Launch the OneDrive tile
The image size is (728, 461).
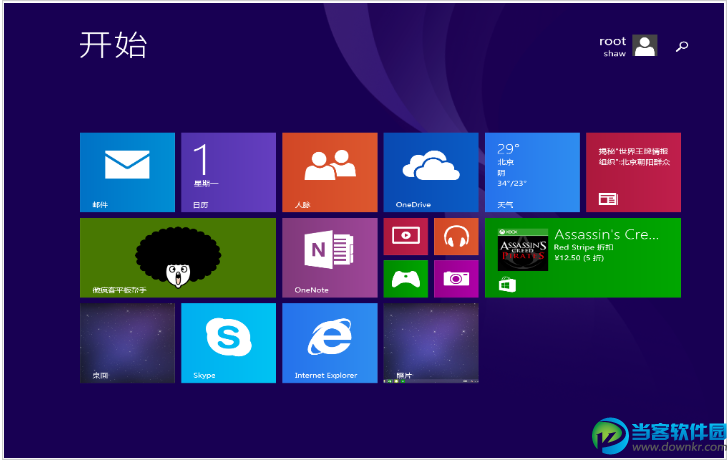431,172
